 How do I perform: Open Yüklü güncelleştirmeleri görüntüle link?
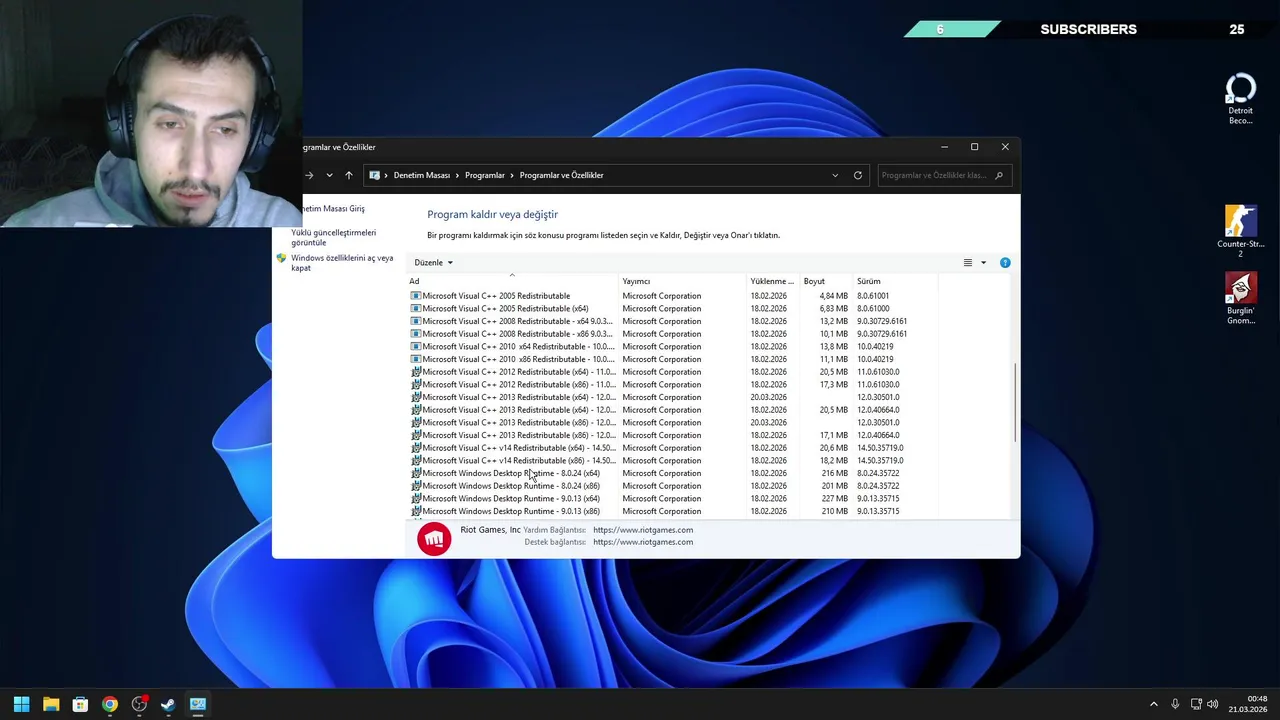tap(334, 237)
